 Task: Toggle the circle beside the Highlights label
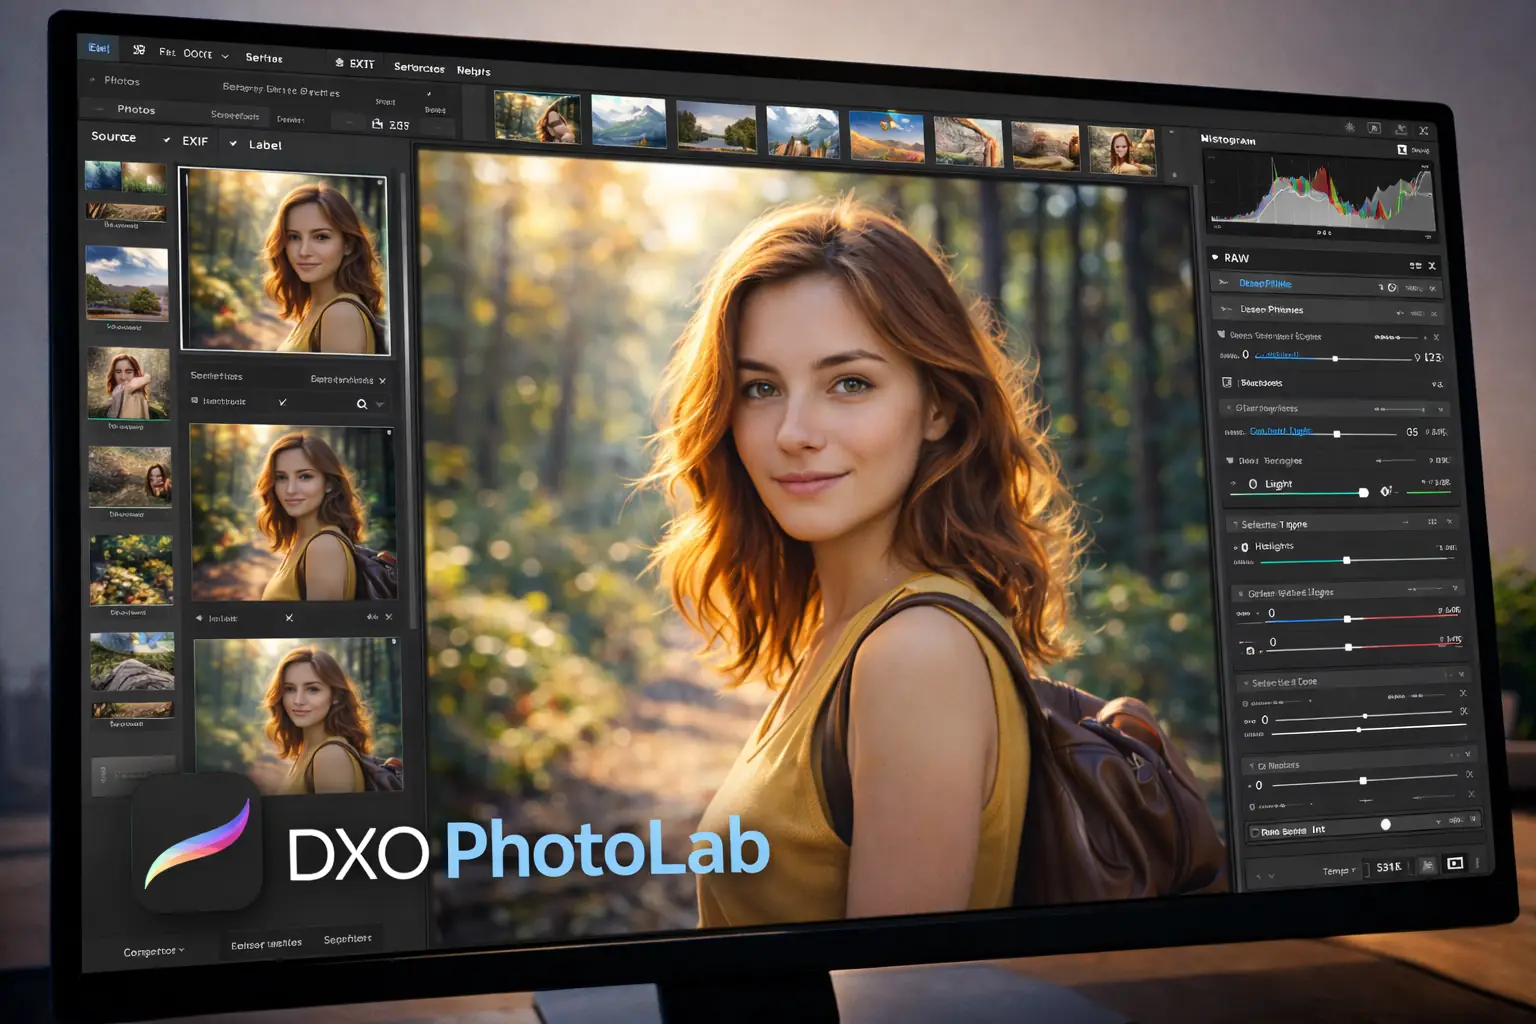point(1244,547)
